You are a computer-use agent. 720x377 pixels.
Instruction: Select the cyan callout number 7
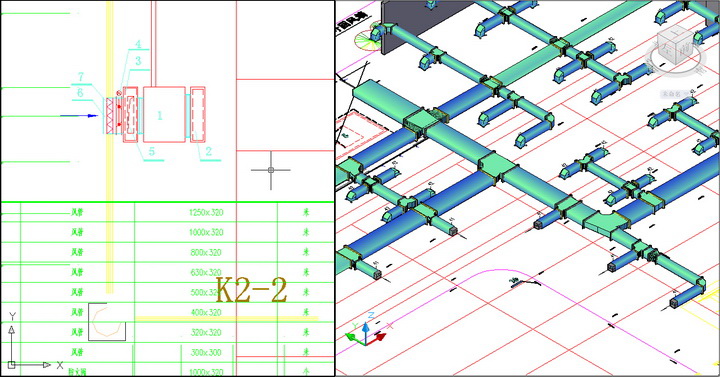81,77
